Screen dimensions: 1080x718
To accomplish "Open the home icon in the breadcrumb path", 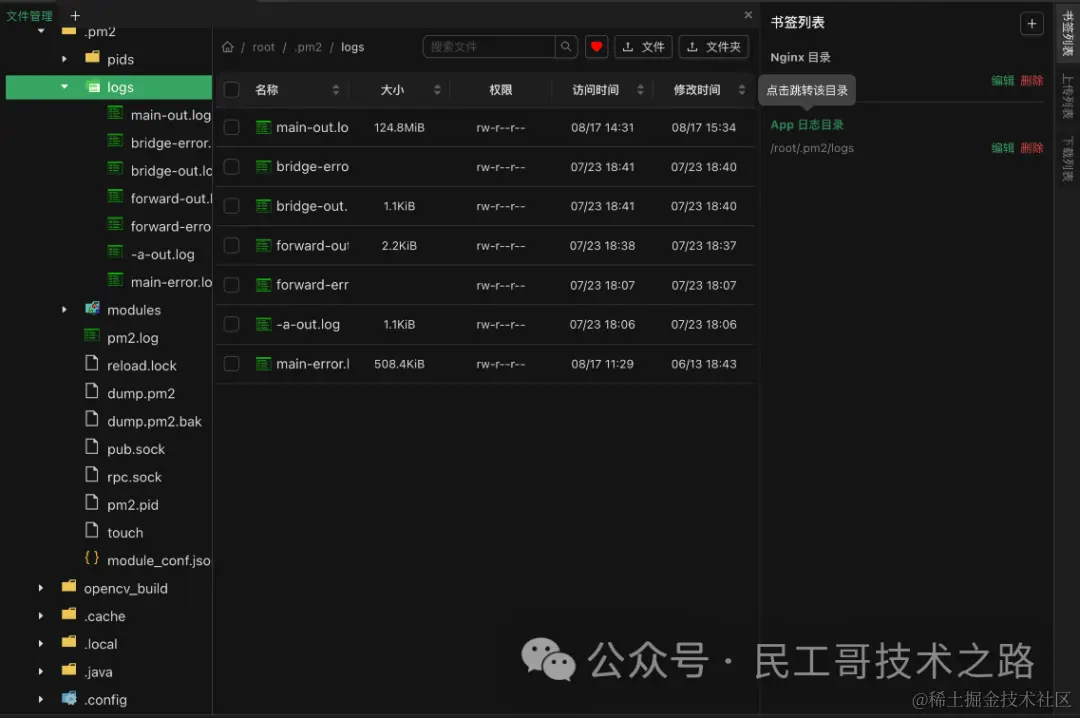I will tap(227, 46).
